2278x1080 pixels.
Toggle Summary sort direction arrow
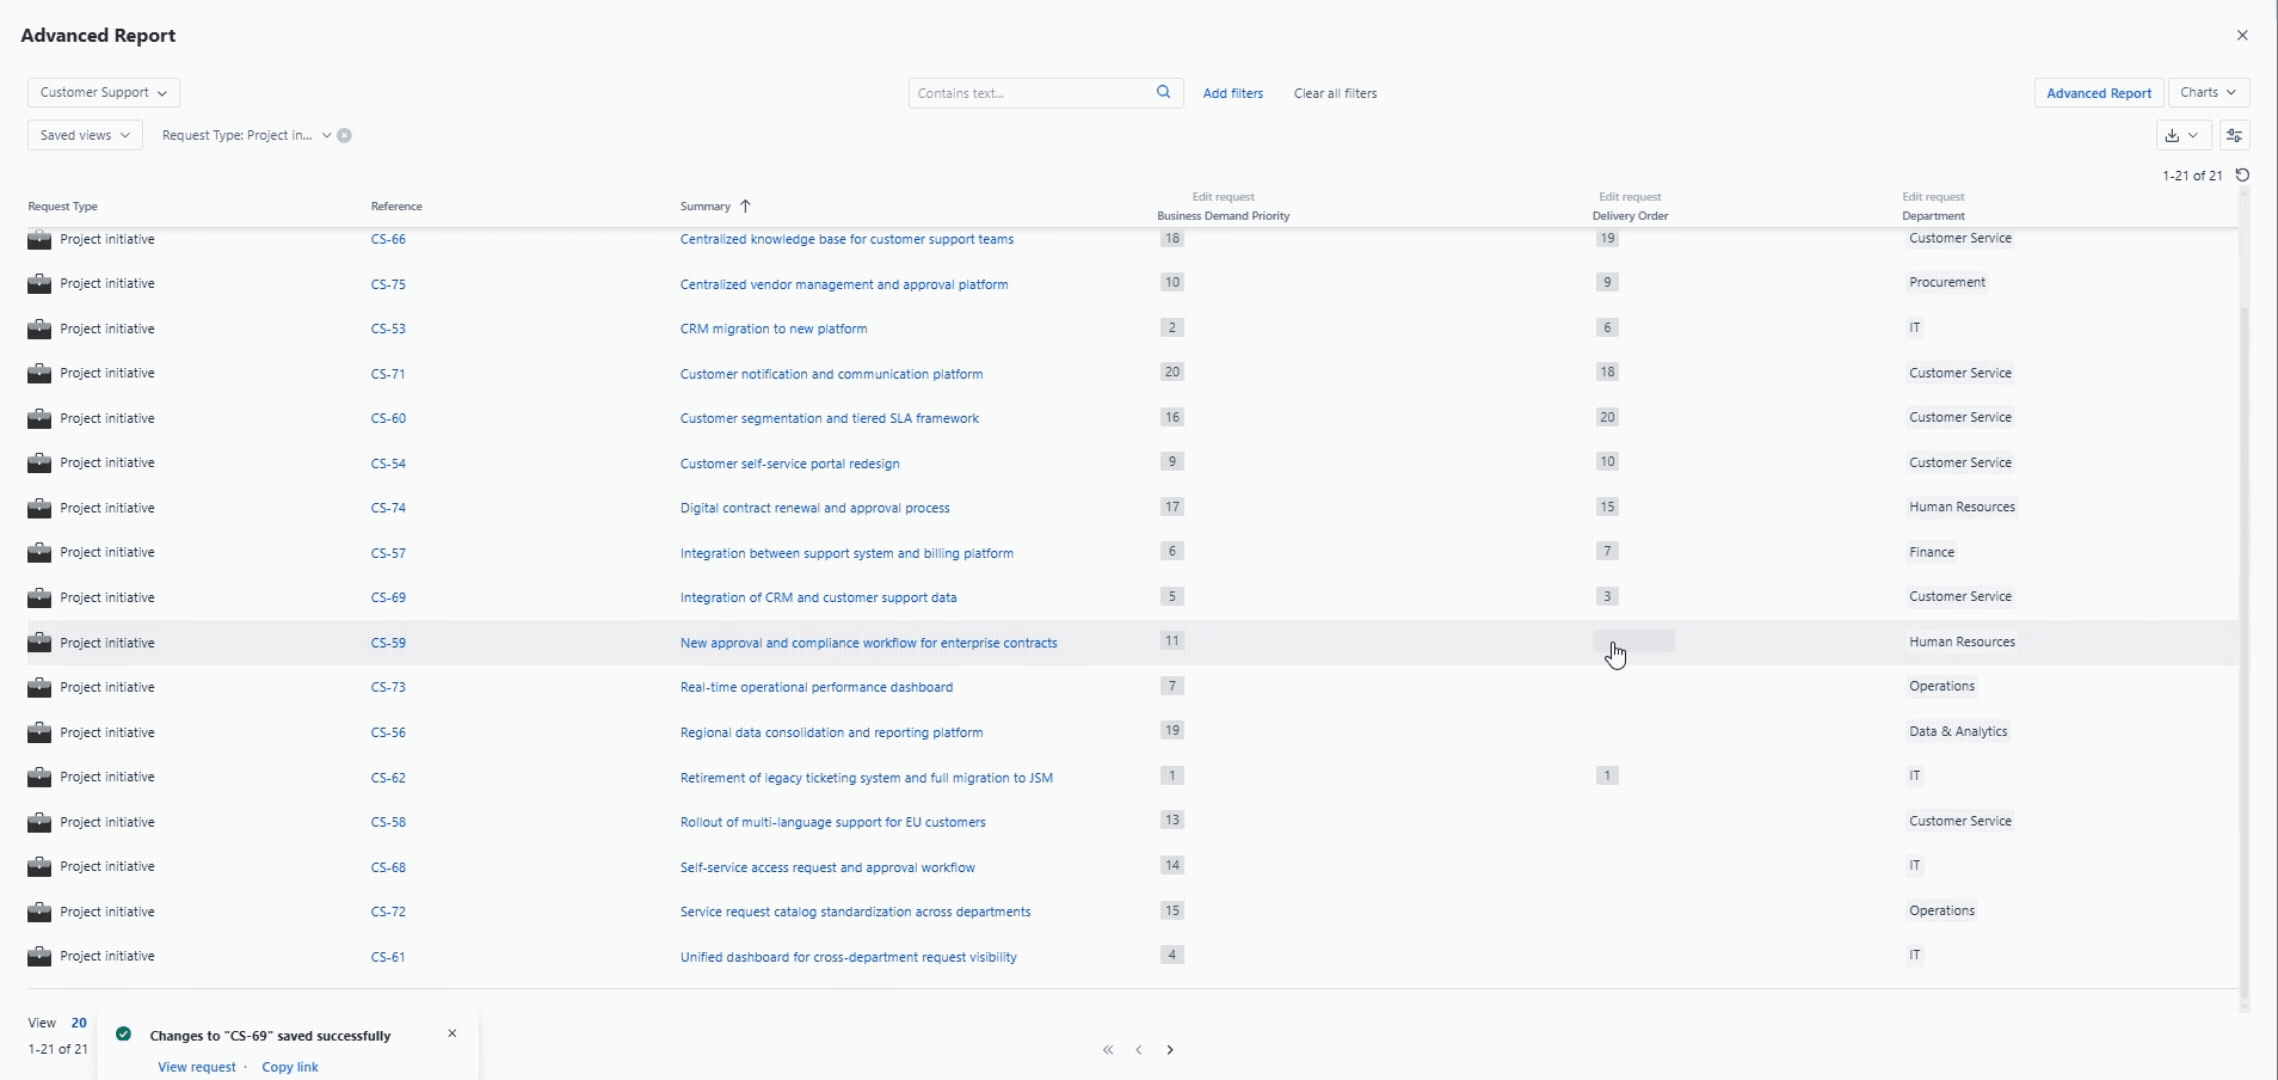[745, 206]
